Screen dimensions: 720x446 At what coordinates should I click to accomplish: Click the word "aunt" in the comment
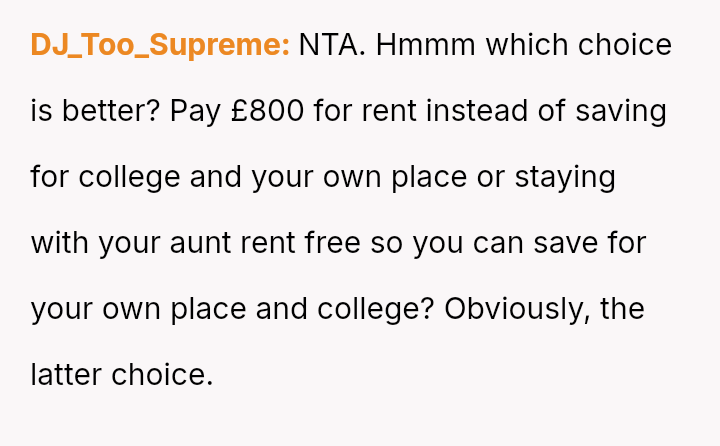pos(204,243)
